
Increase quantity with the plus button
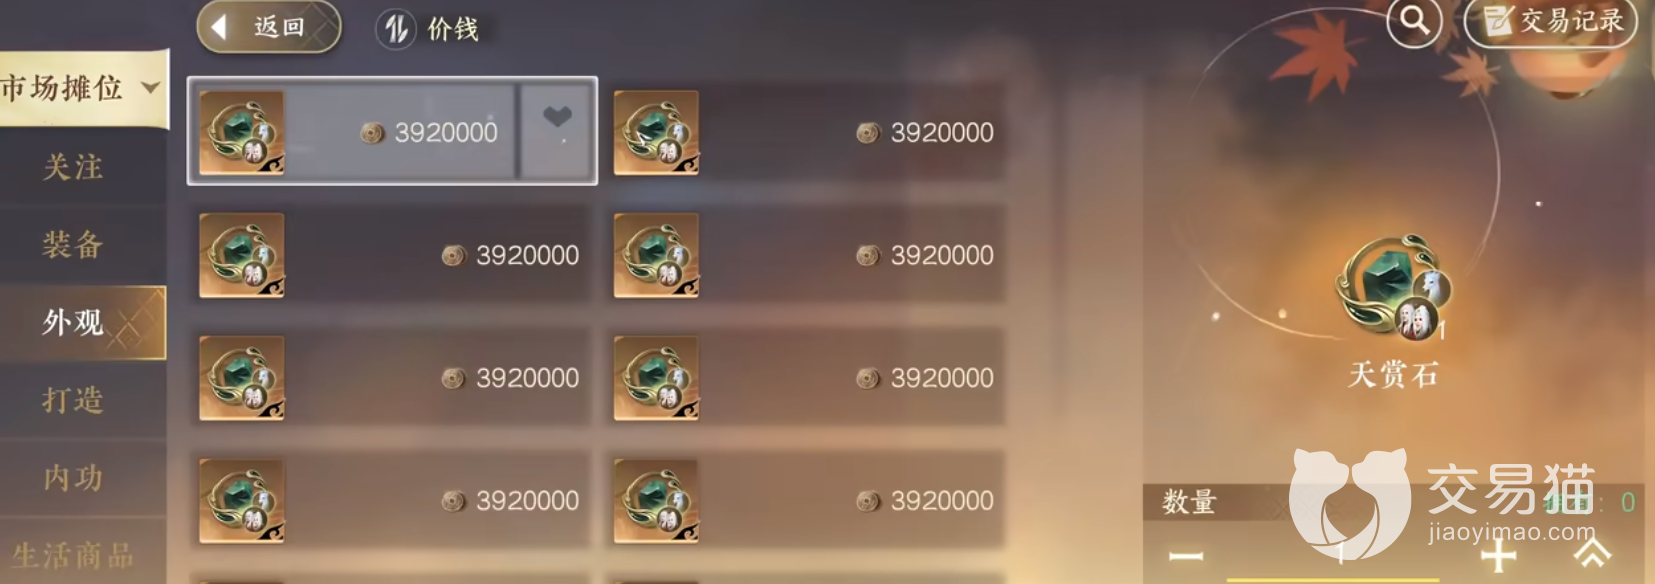pos(1498,555)
